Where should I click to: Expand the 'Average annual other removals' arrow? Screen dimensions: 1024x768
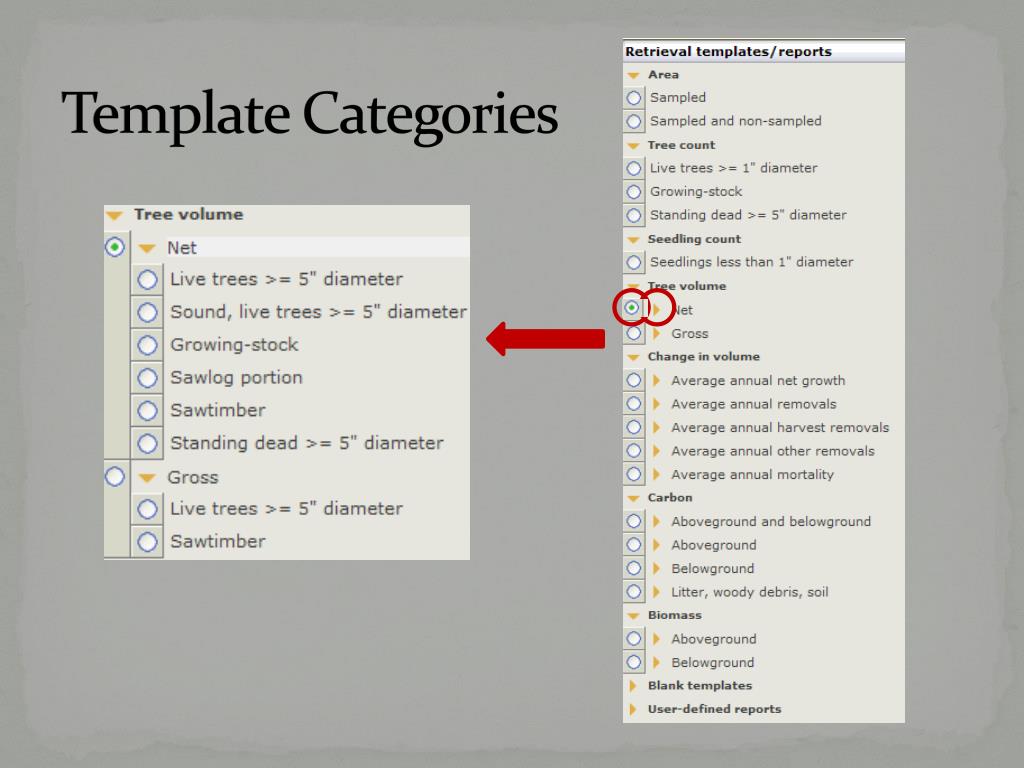[657, 451]
